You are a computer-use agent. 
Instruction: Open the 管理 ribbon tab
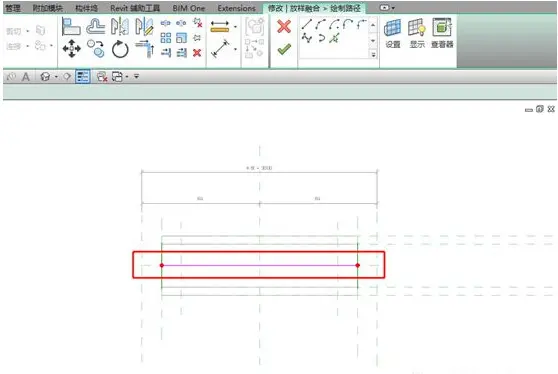[13, 8]
